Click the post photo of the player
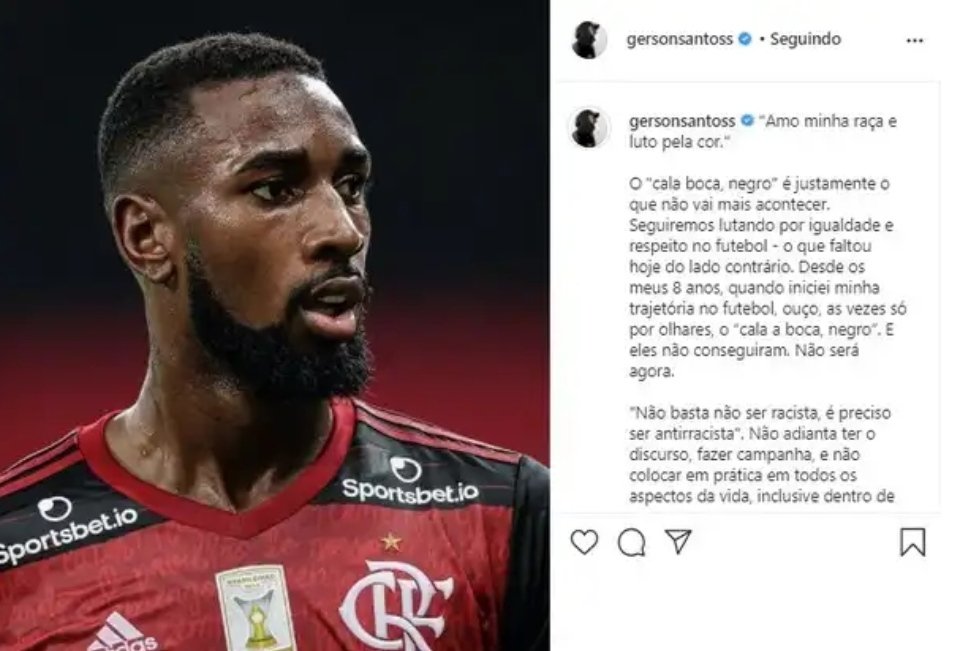The image size is (953, 651). tap(275, 326)
